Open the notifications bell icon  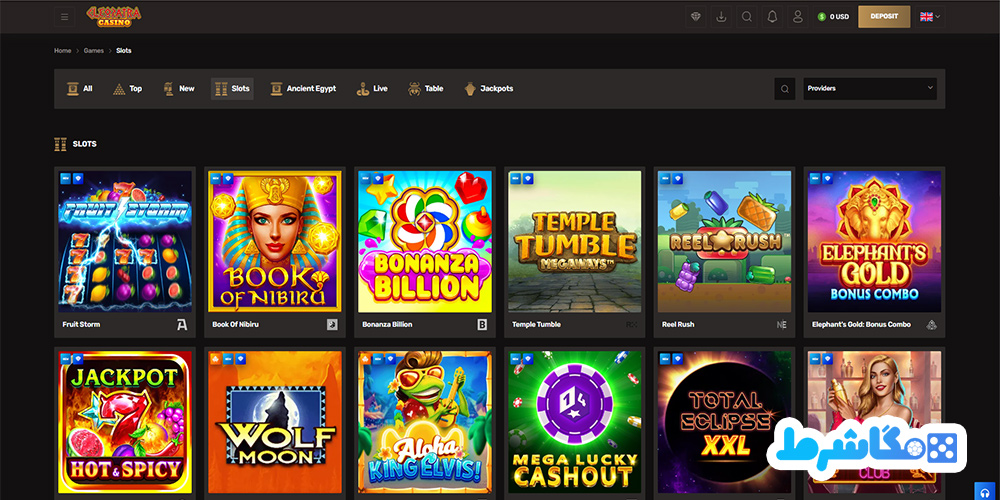pyautogui.click(x=772, y=17)
